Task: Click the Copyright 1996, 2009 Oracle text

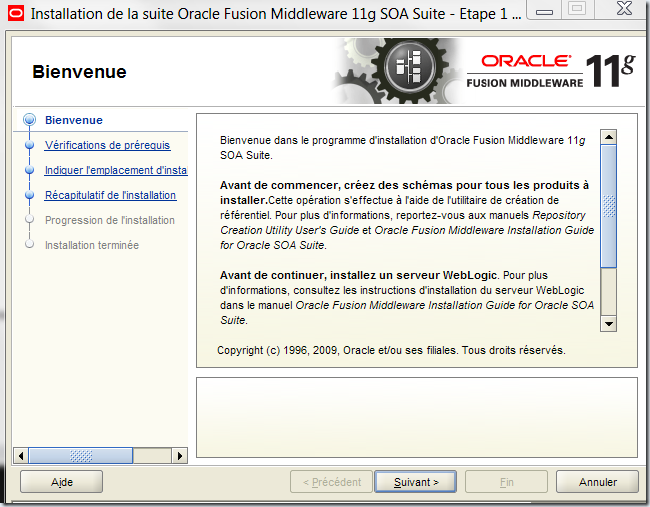Action: [x=391, y=350]
